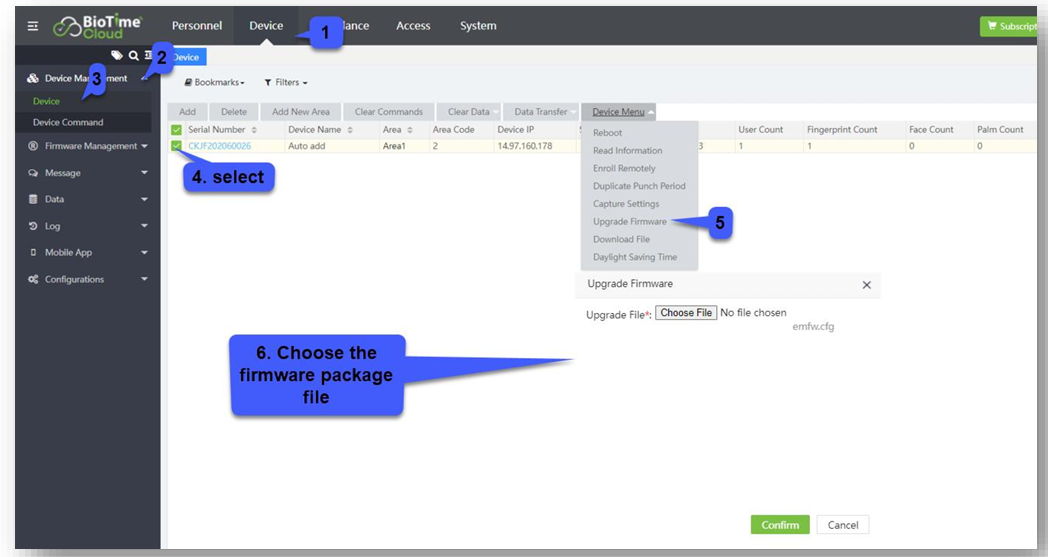
Task: Click the Configurations gears icon
Action: click(33, 279)
